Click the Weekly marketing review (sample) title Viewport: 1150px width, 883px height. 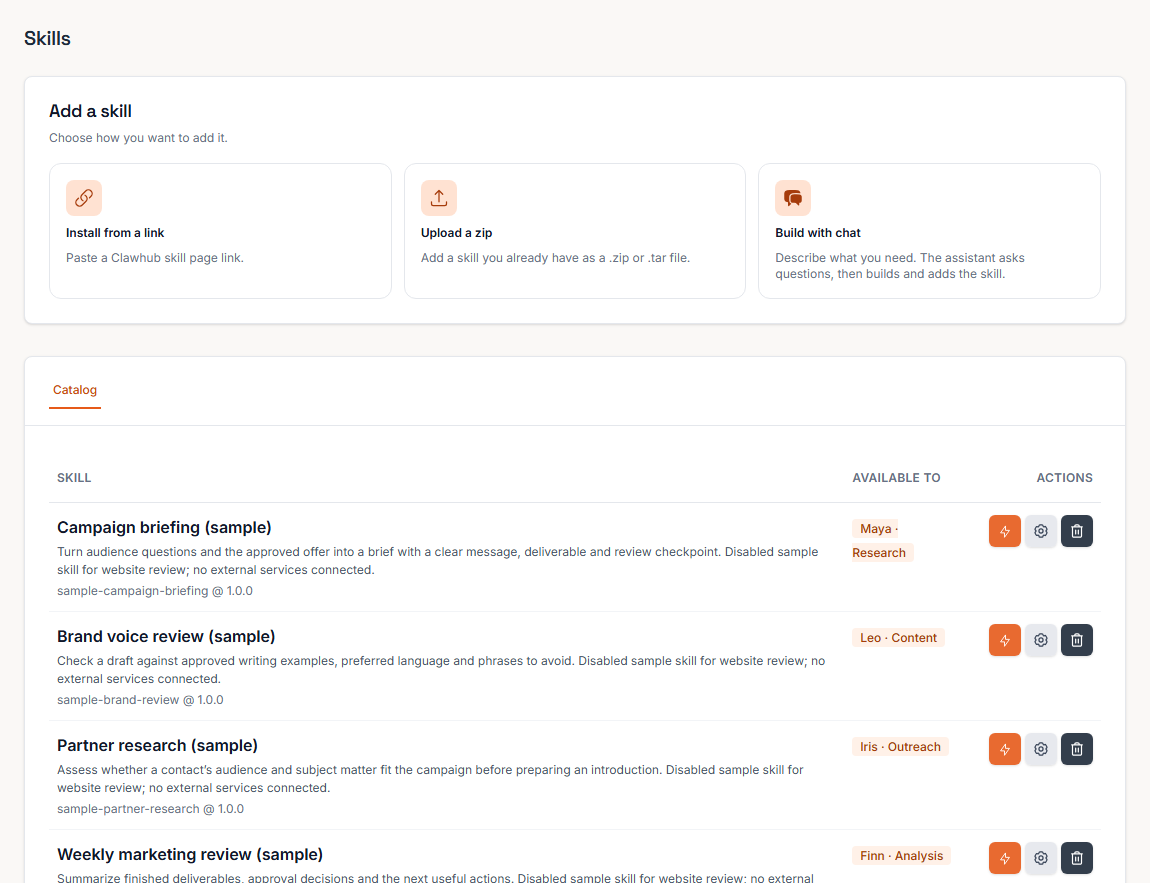coord(190,855)
